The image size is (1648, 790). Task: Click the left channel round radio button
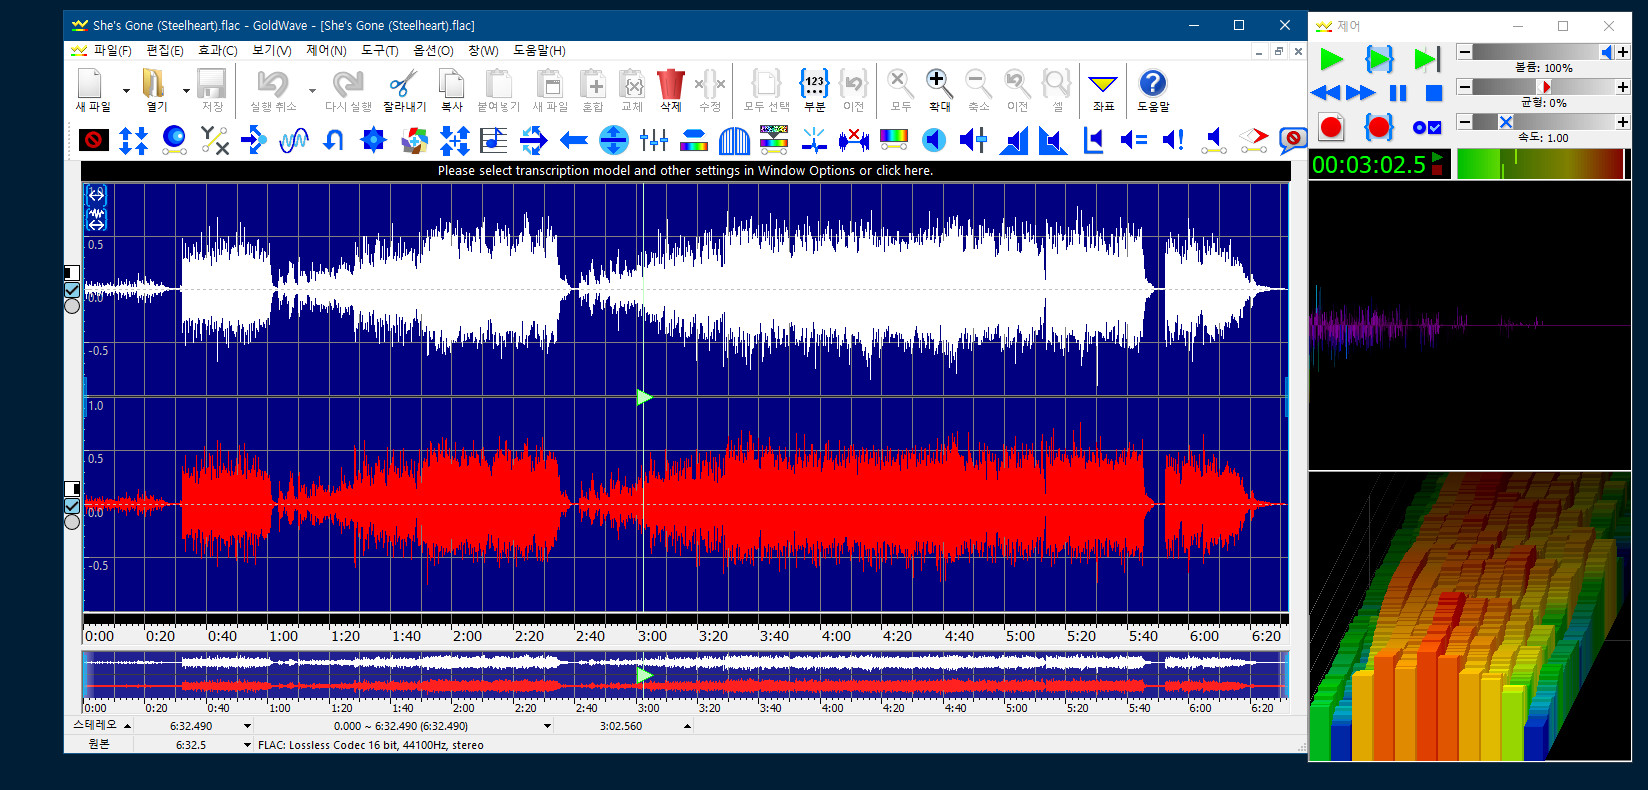tap(72, 306)
